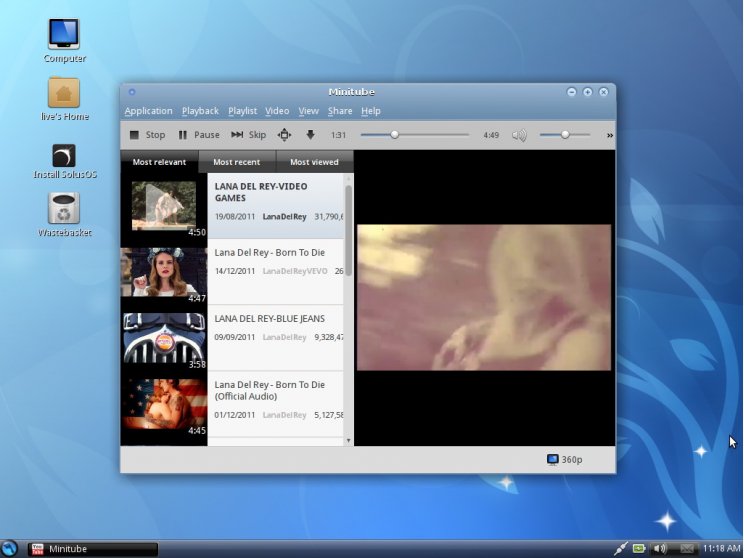Click the date 19/08/2011
The image size is (744, 558).
click(x=235, y=217)
